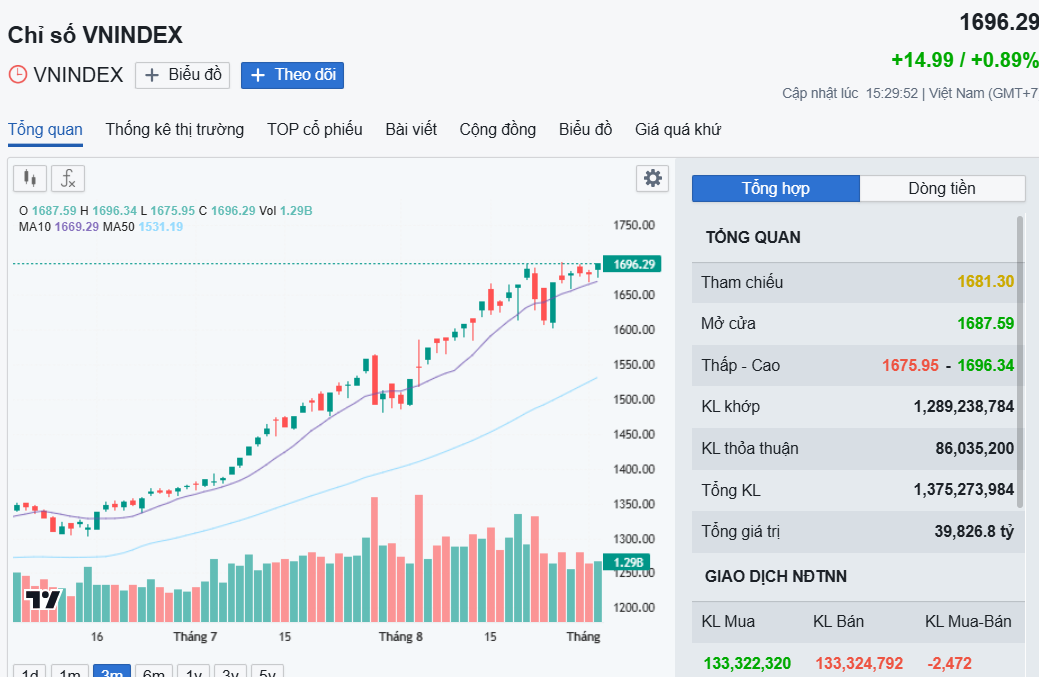
Task: Click the GIAO DỊCH NĐTNN heading
Action: [x=776, y=576]
